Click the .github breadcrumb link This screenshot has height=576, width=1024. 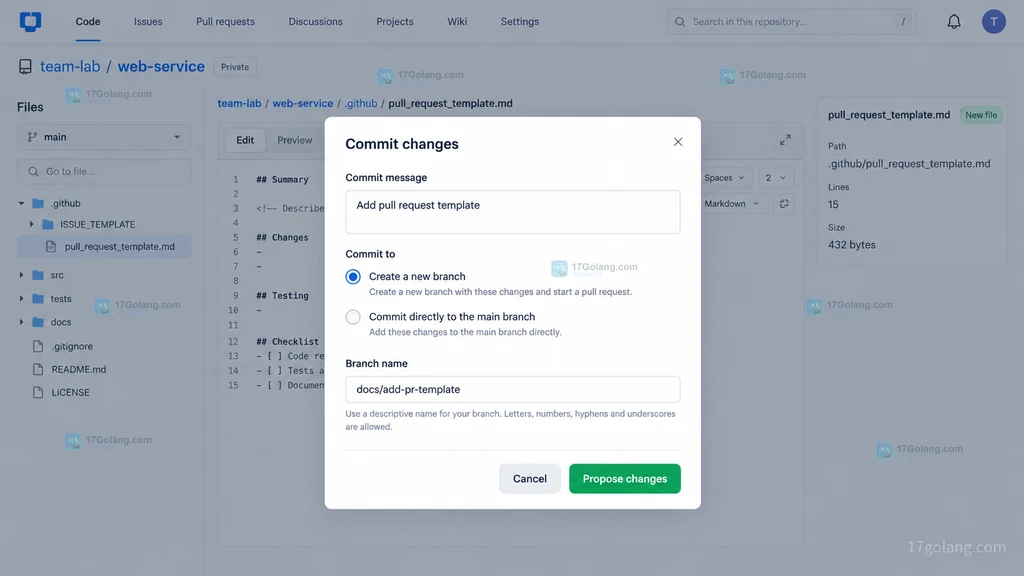(x=360, y=103)
